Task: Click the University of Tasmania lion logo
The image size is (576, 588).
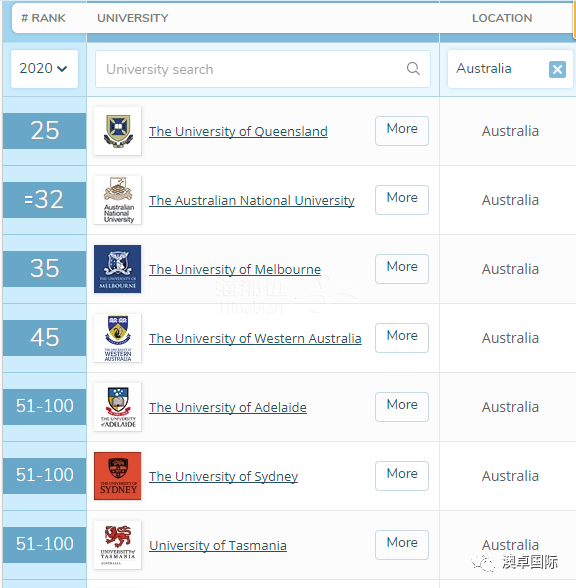Action: [x=118, y=545]
